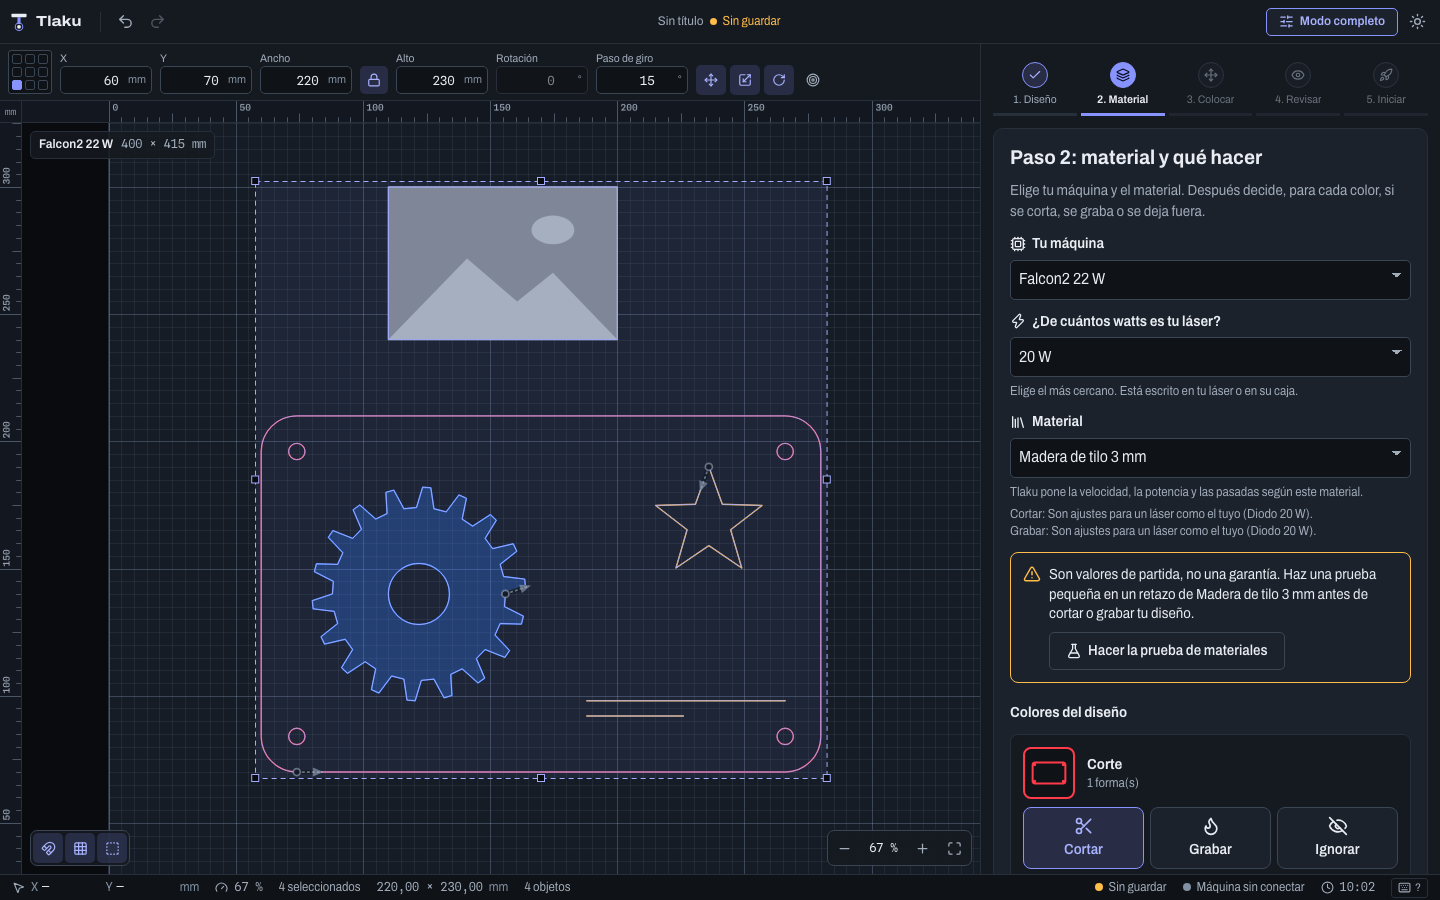This screenshot has width=1440, height=900.
Task: Click the Y position input field
Action: click(x=206, y=80)
